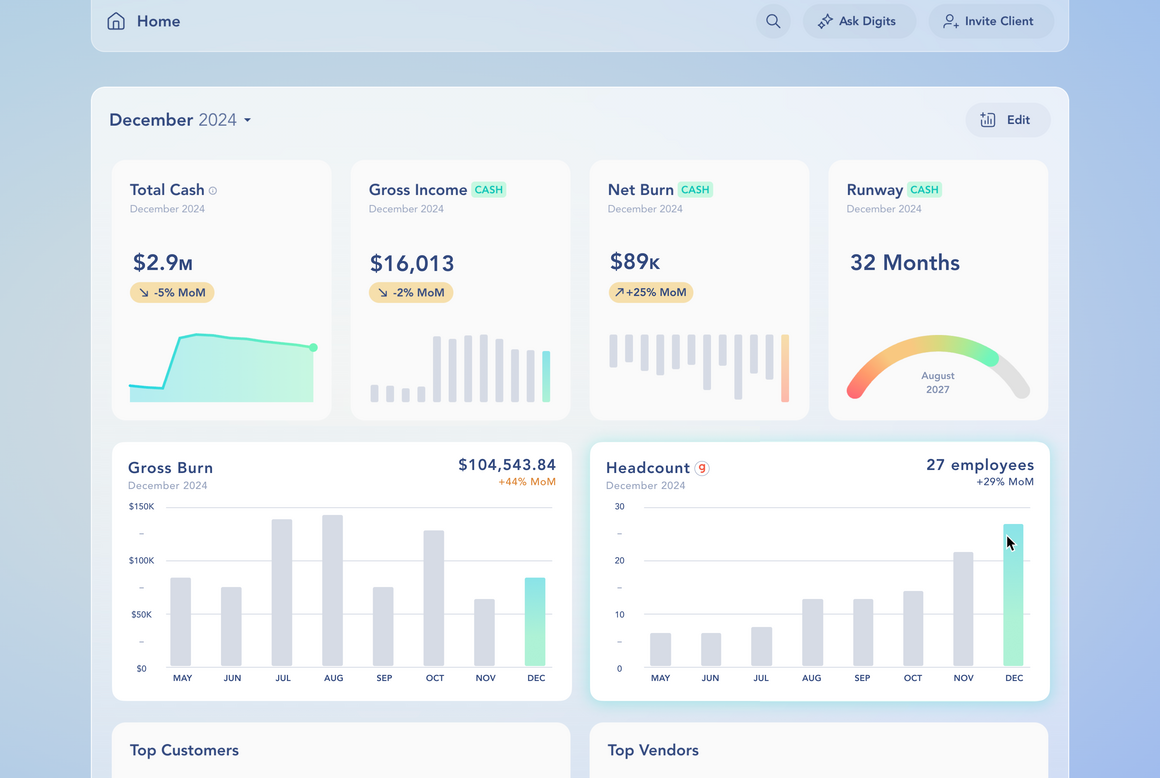Click the Gross Income card title
Screen dimensions: 1160x778
(x=418, y=190)
